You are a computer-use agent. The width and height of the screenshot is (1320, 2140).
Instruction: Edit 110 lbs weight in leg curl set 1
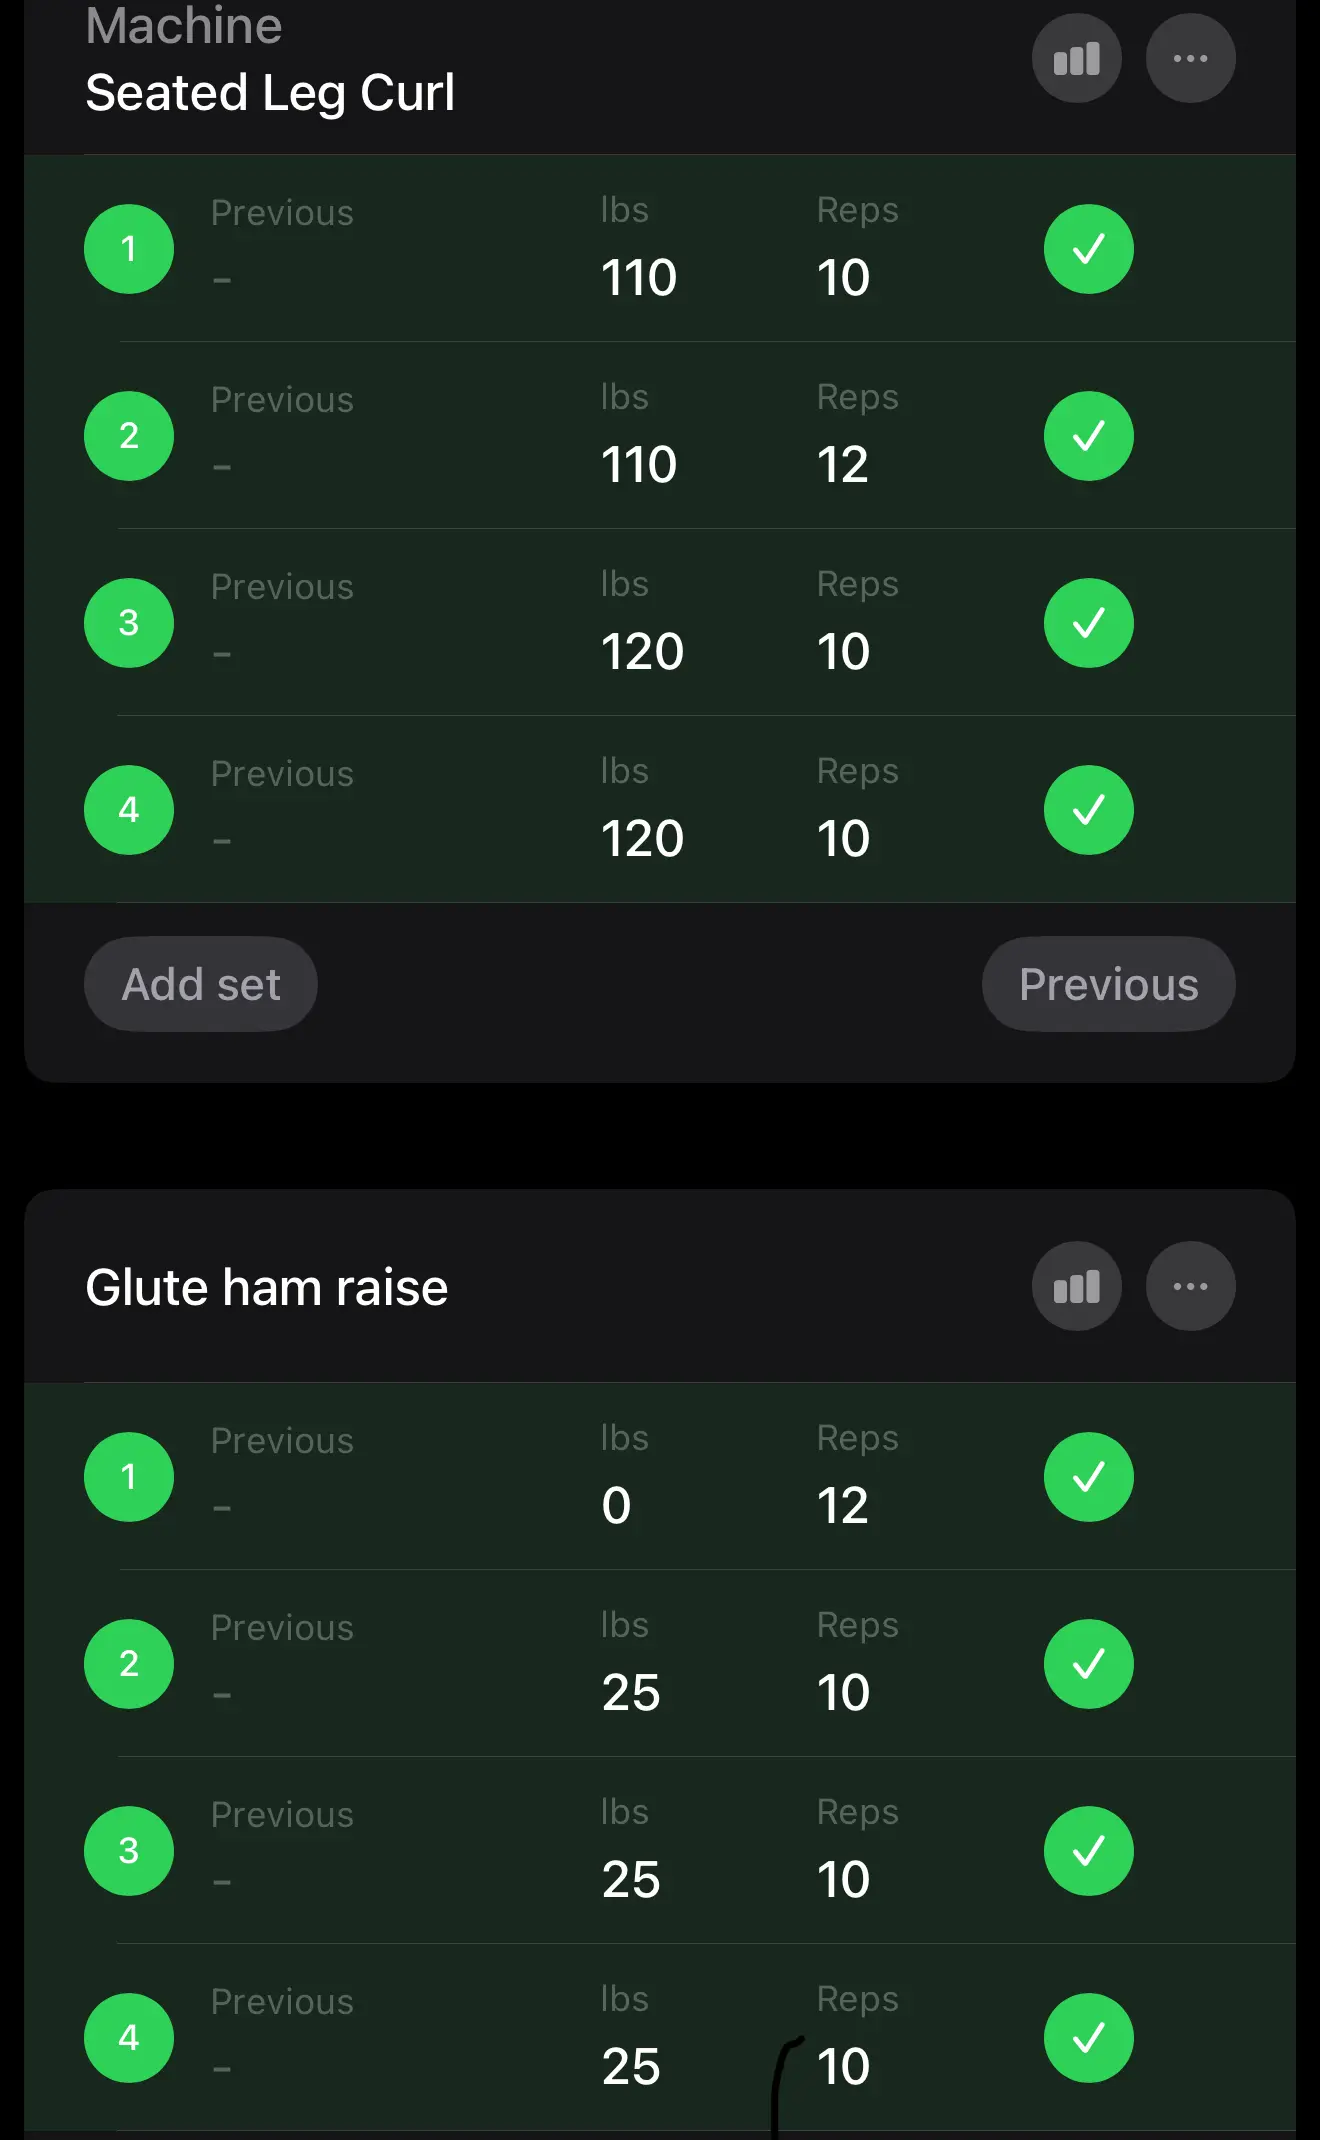639,277
